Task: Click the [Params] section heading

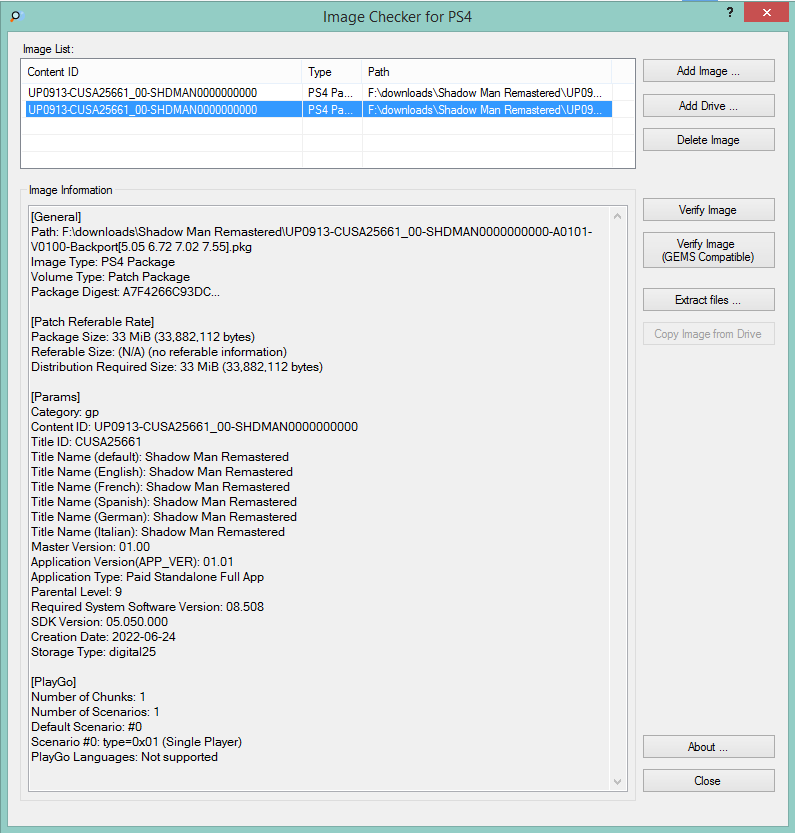Action: click(55, 397)
